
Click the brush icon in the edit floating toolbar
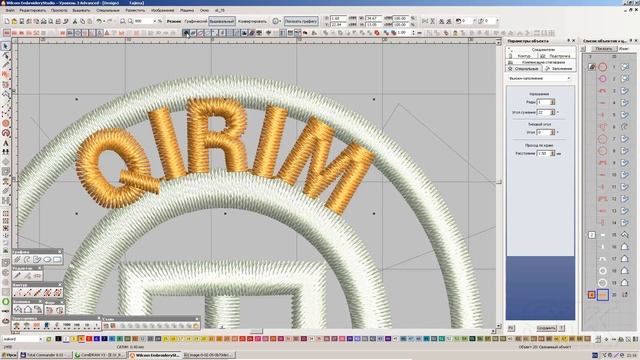[x=17, y=276]
